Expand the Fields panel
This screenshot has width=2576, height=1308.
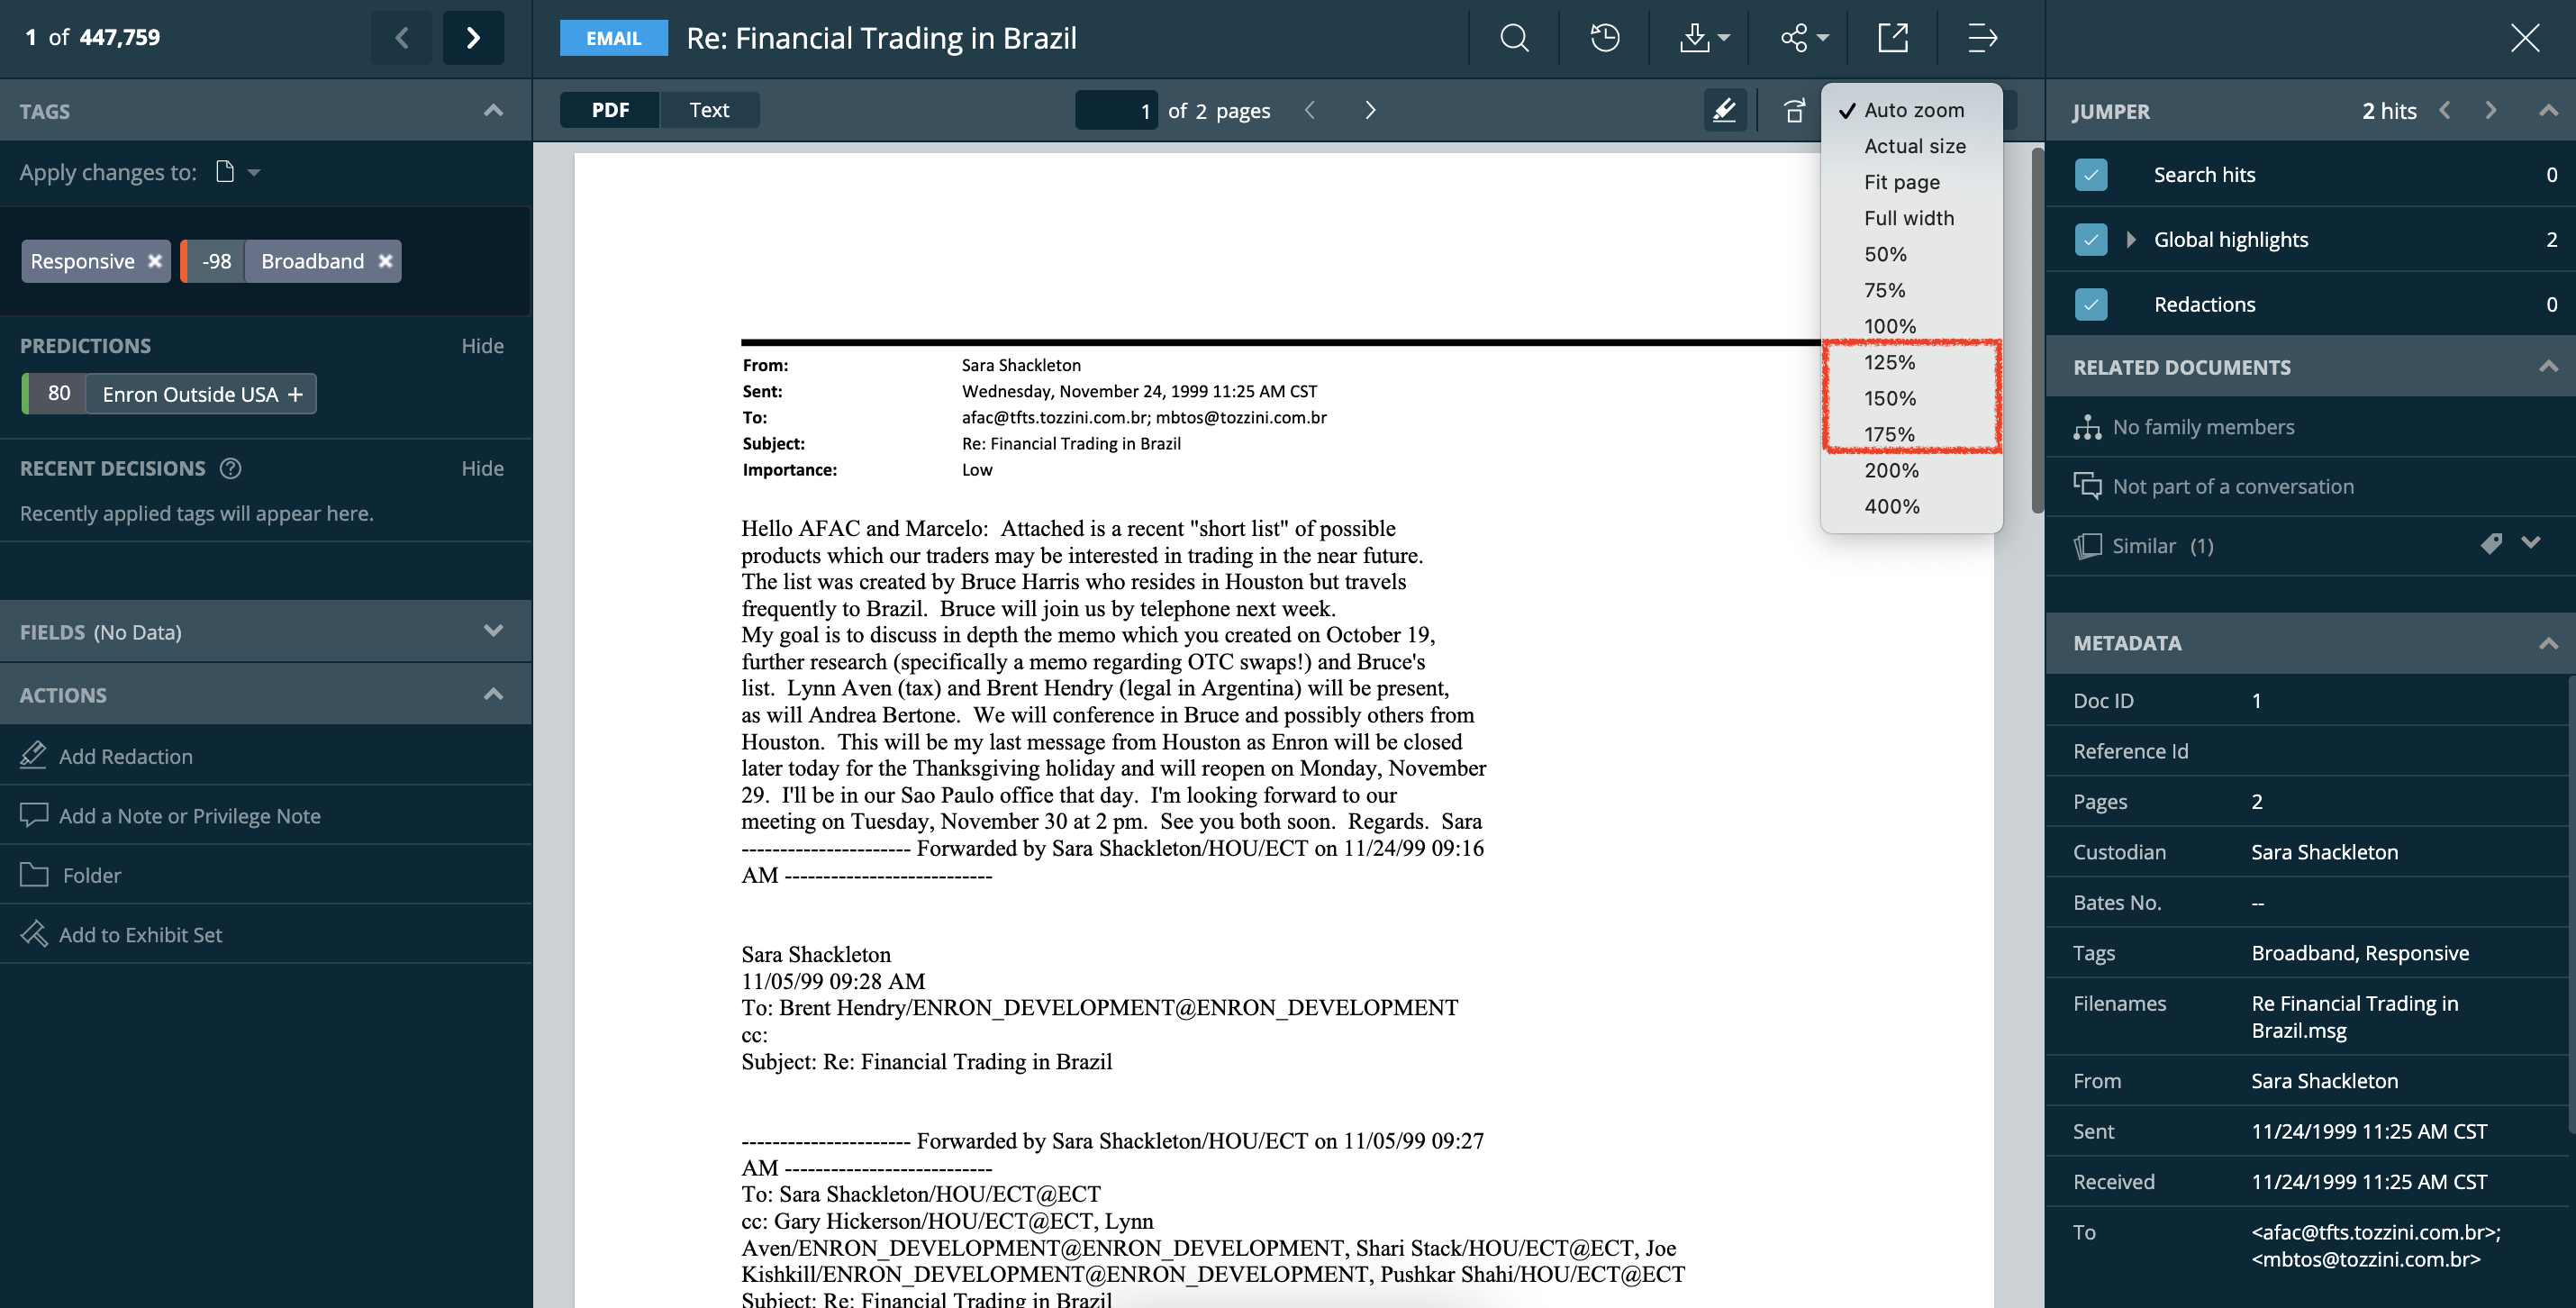(493, 630)
